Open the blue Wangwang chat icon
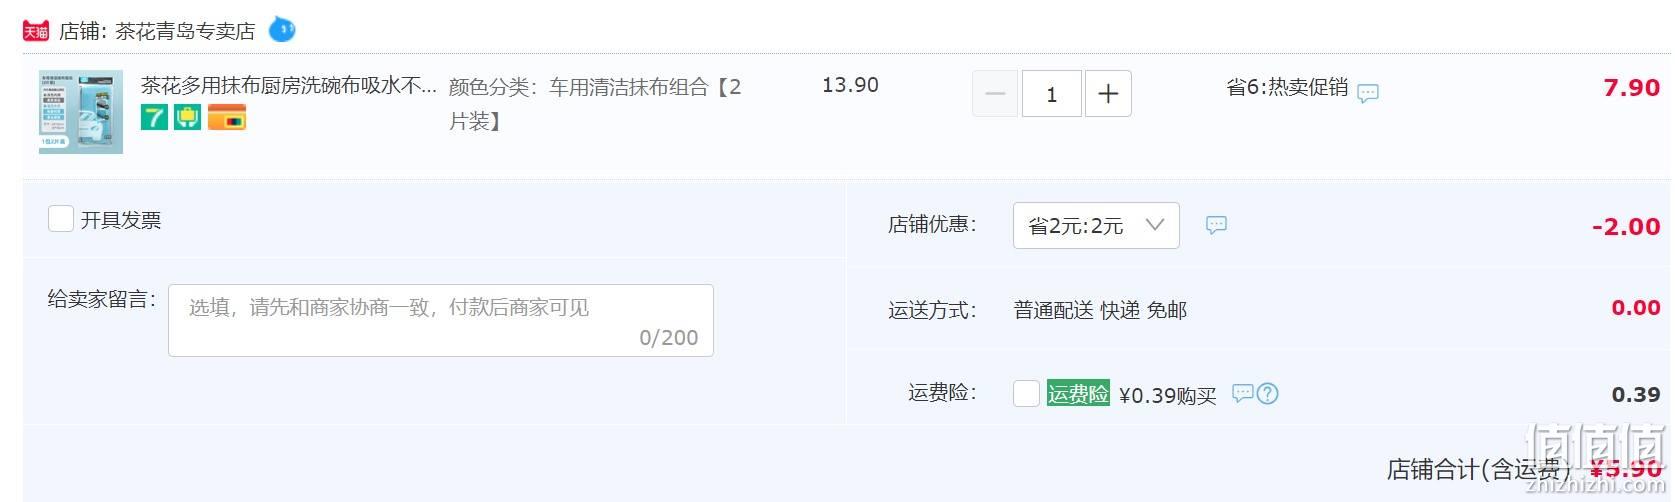This screenshot has height=502, width=1675. [282, 30]
